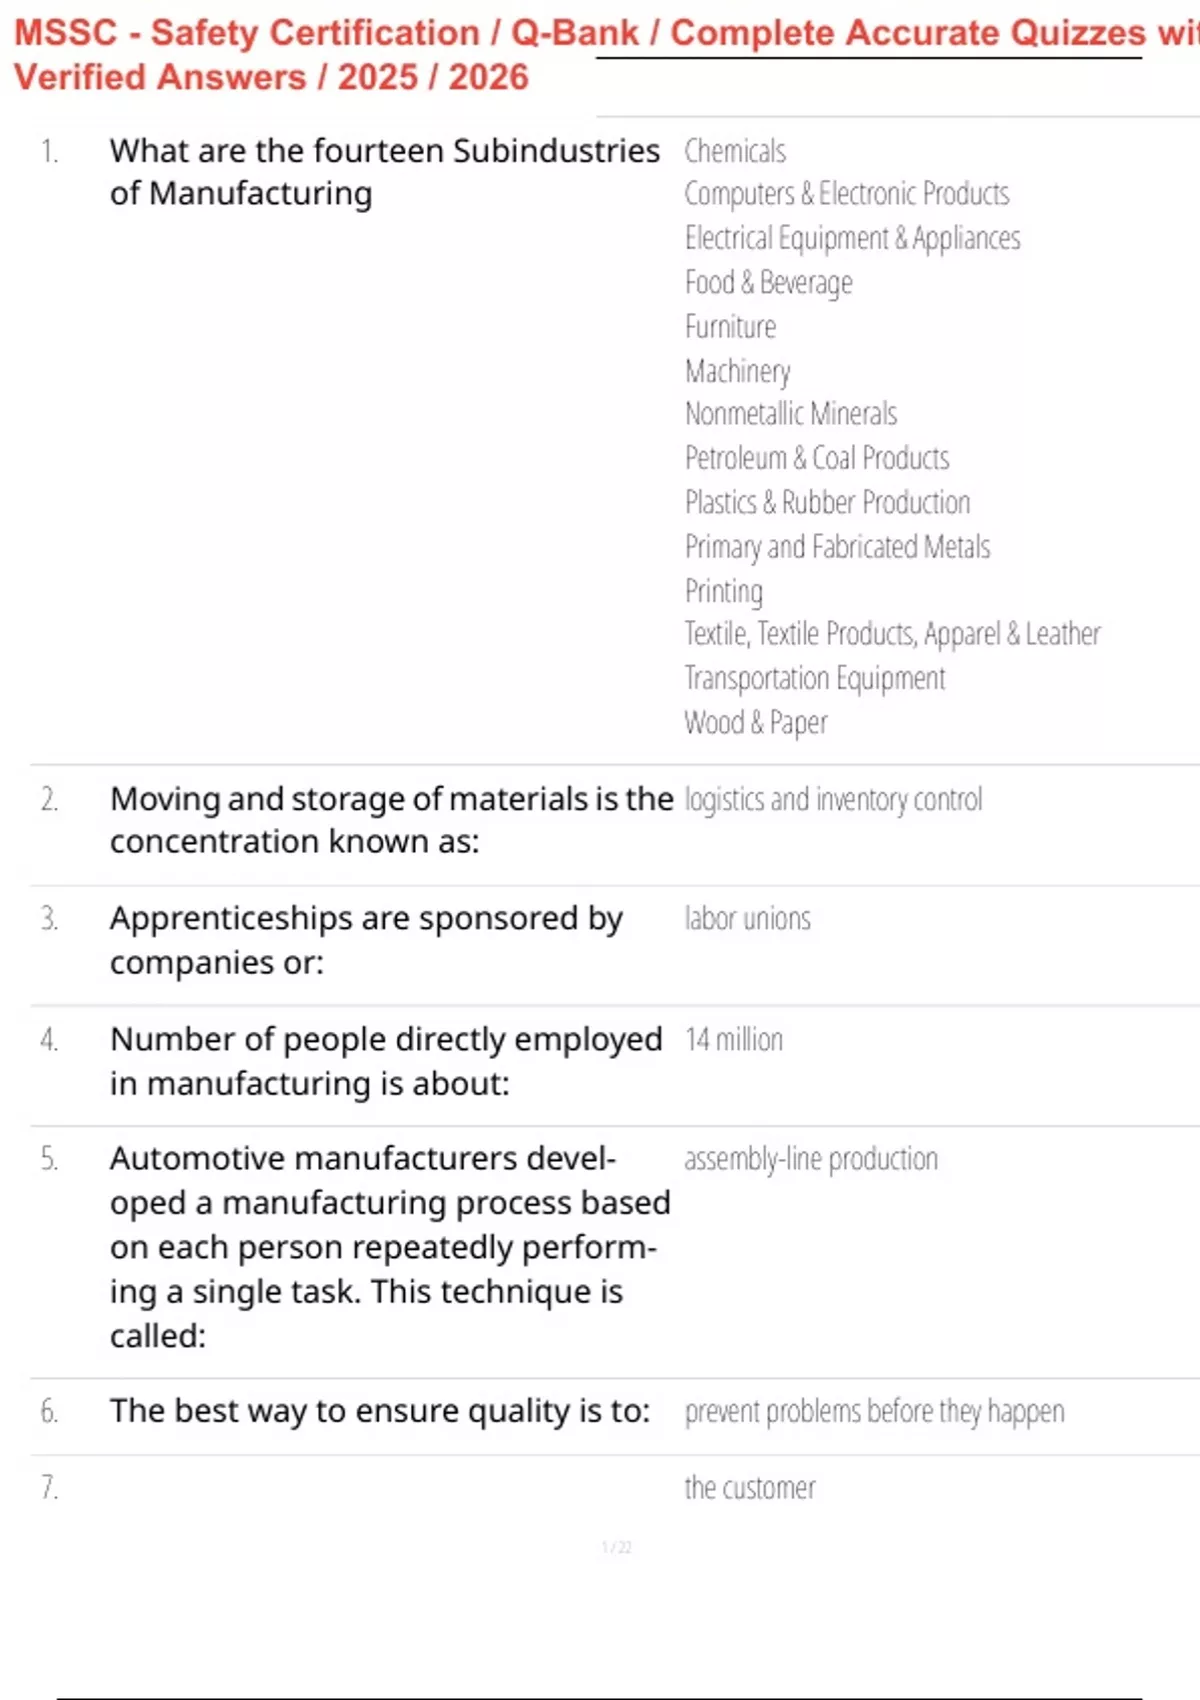Select the 'logistics and inventory control' answer
This screenshot has width=1200, height=1700.
833,800
